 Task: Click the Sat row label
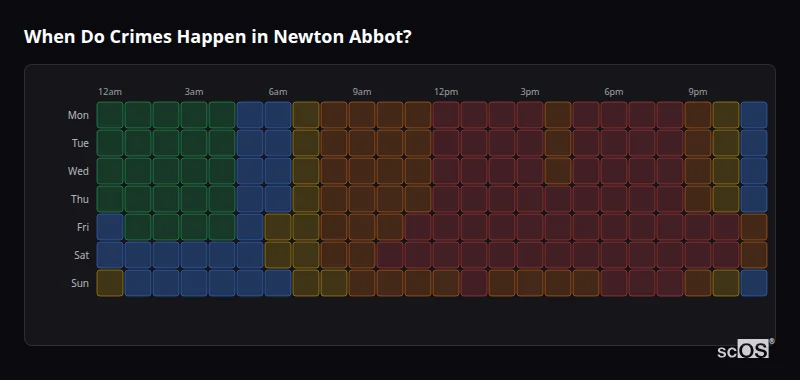81,256
